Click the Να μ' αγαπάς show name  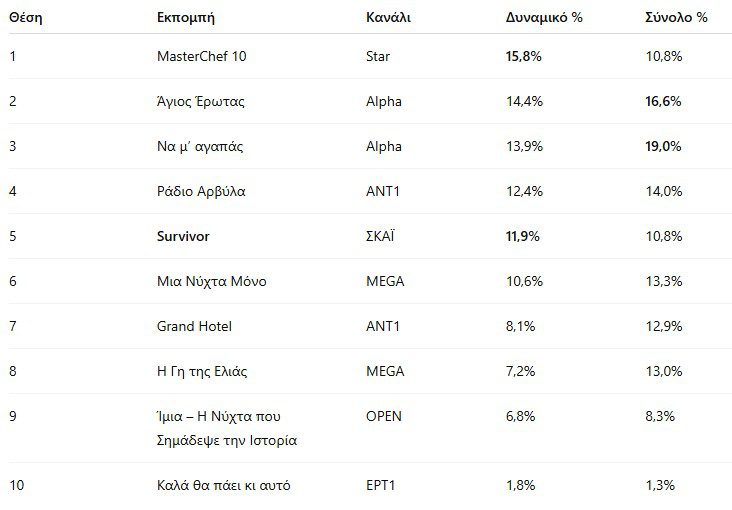[200, 146]
